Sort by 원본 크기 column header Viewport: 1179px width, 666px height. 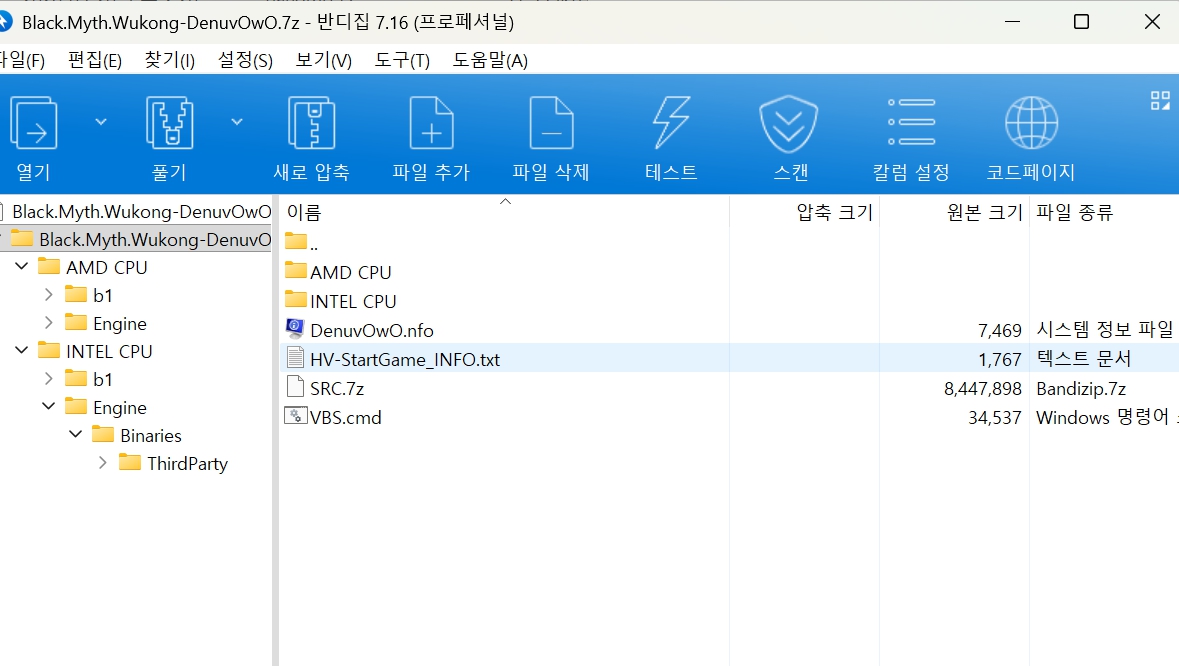(x=984, y=212)
